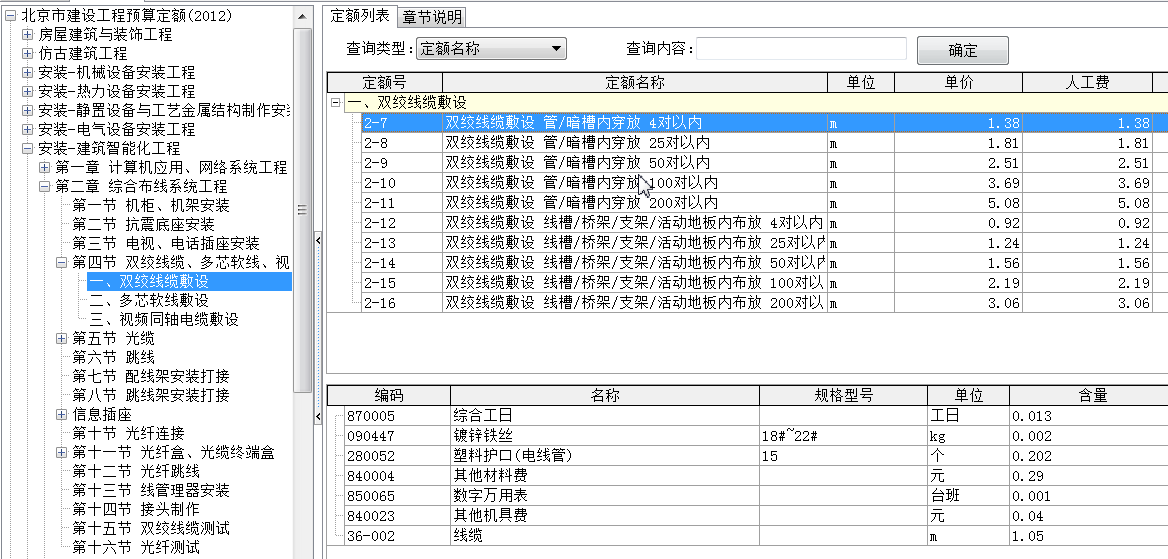The image size is (1168, 559).
Task: Click 镀锌铁丝 material row
Action: [755, 436]
